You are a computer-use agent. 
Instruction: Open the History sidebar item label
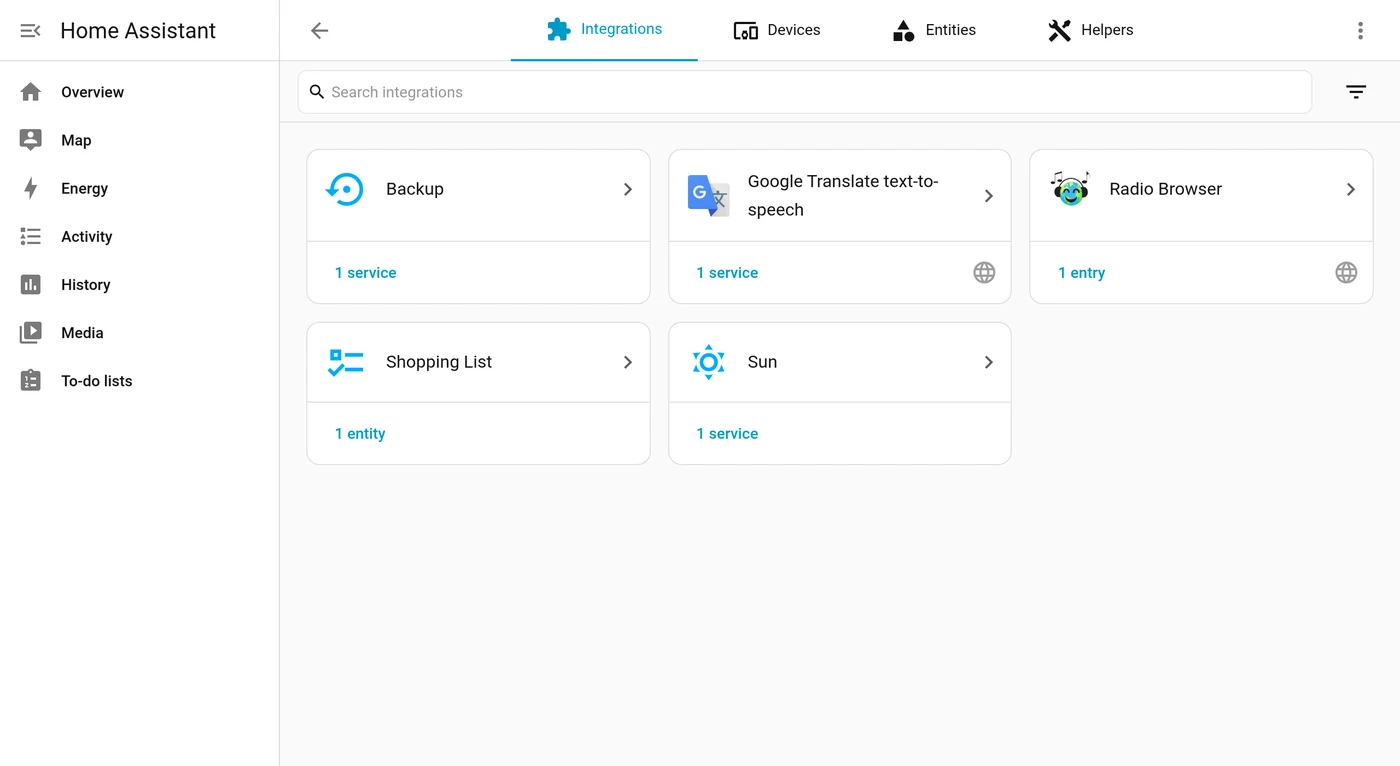pos(86,284)
